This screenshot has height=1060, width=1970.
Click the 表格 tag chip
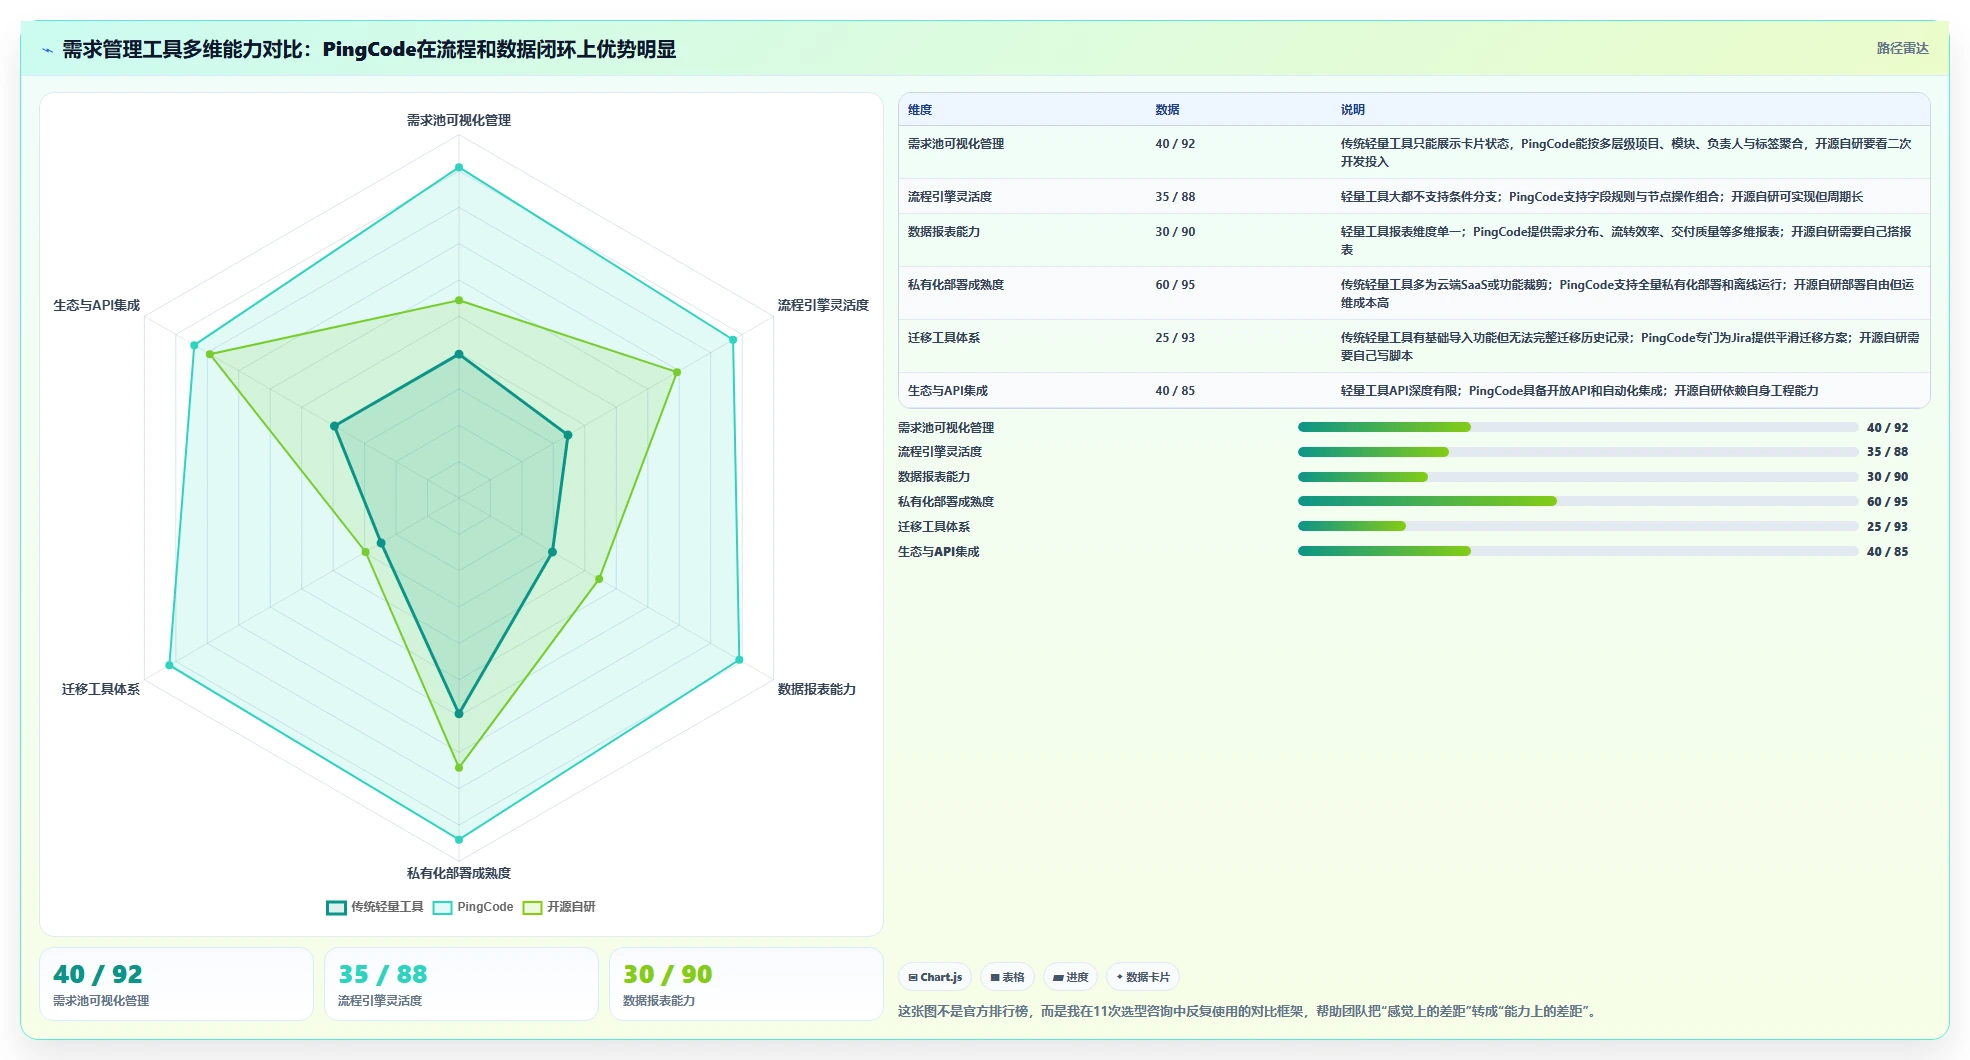(1007, 977)
